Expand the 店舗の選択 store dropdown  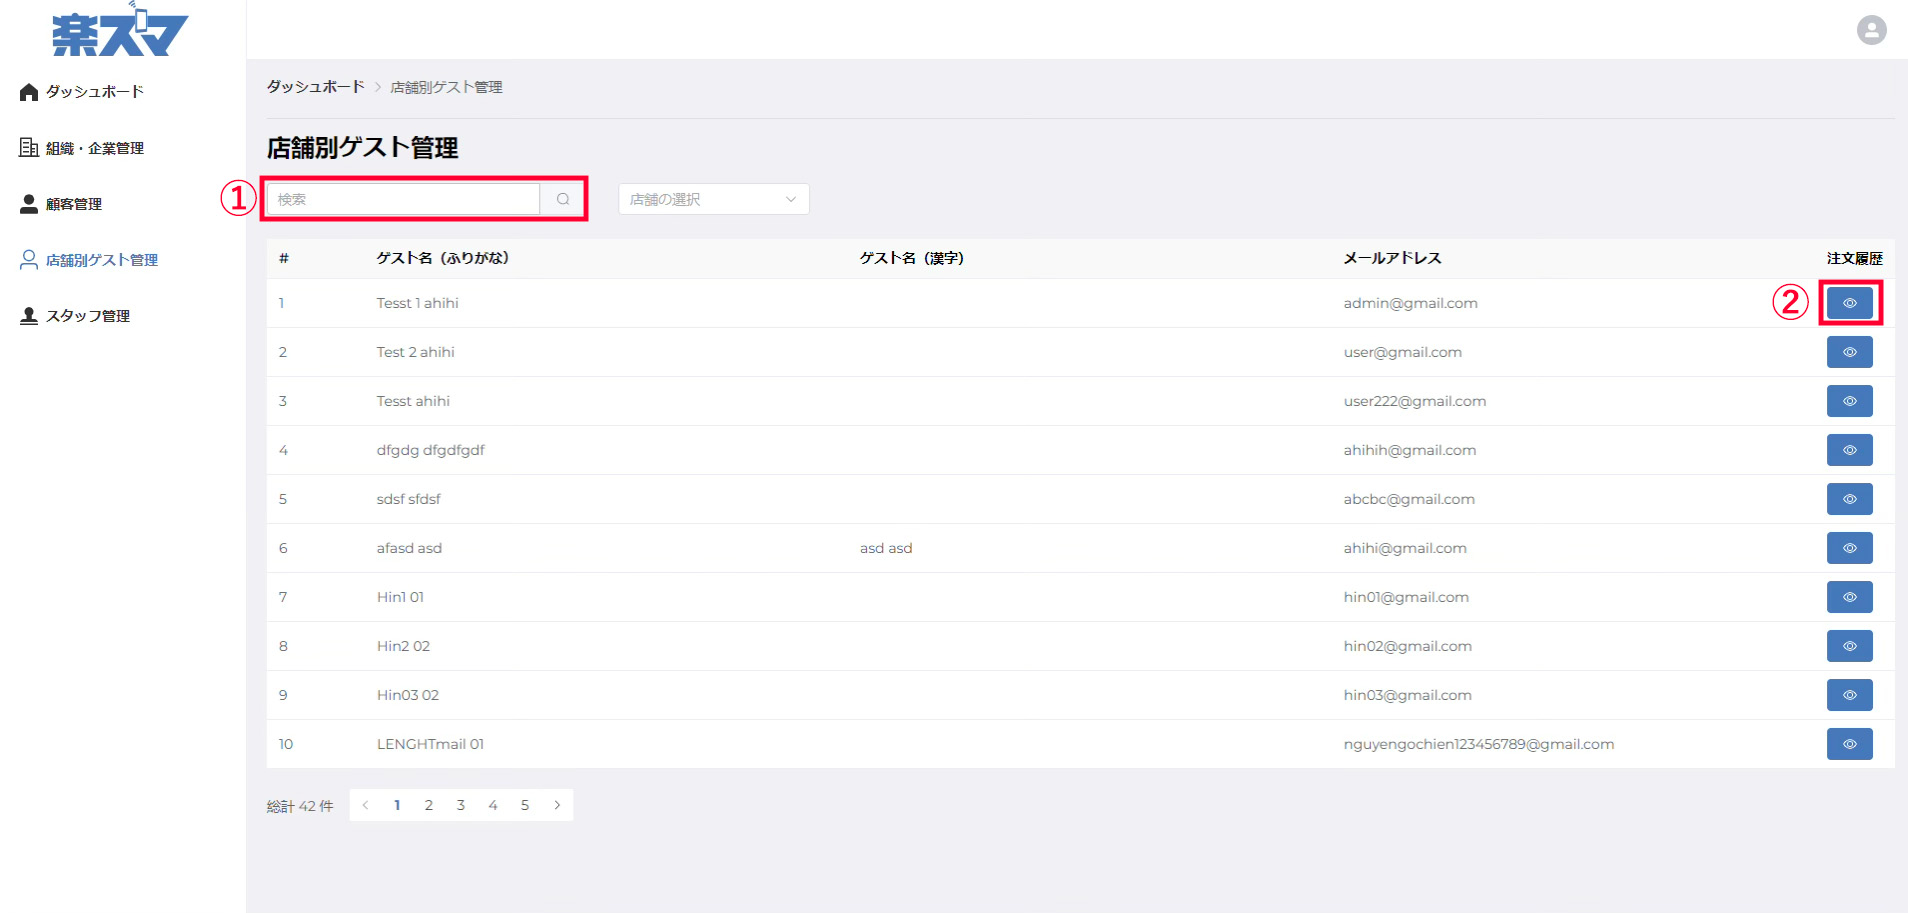(x=713, y=199)
